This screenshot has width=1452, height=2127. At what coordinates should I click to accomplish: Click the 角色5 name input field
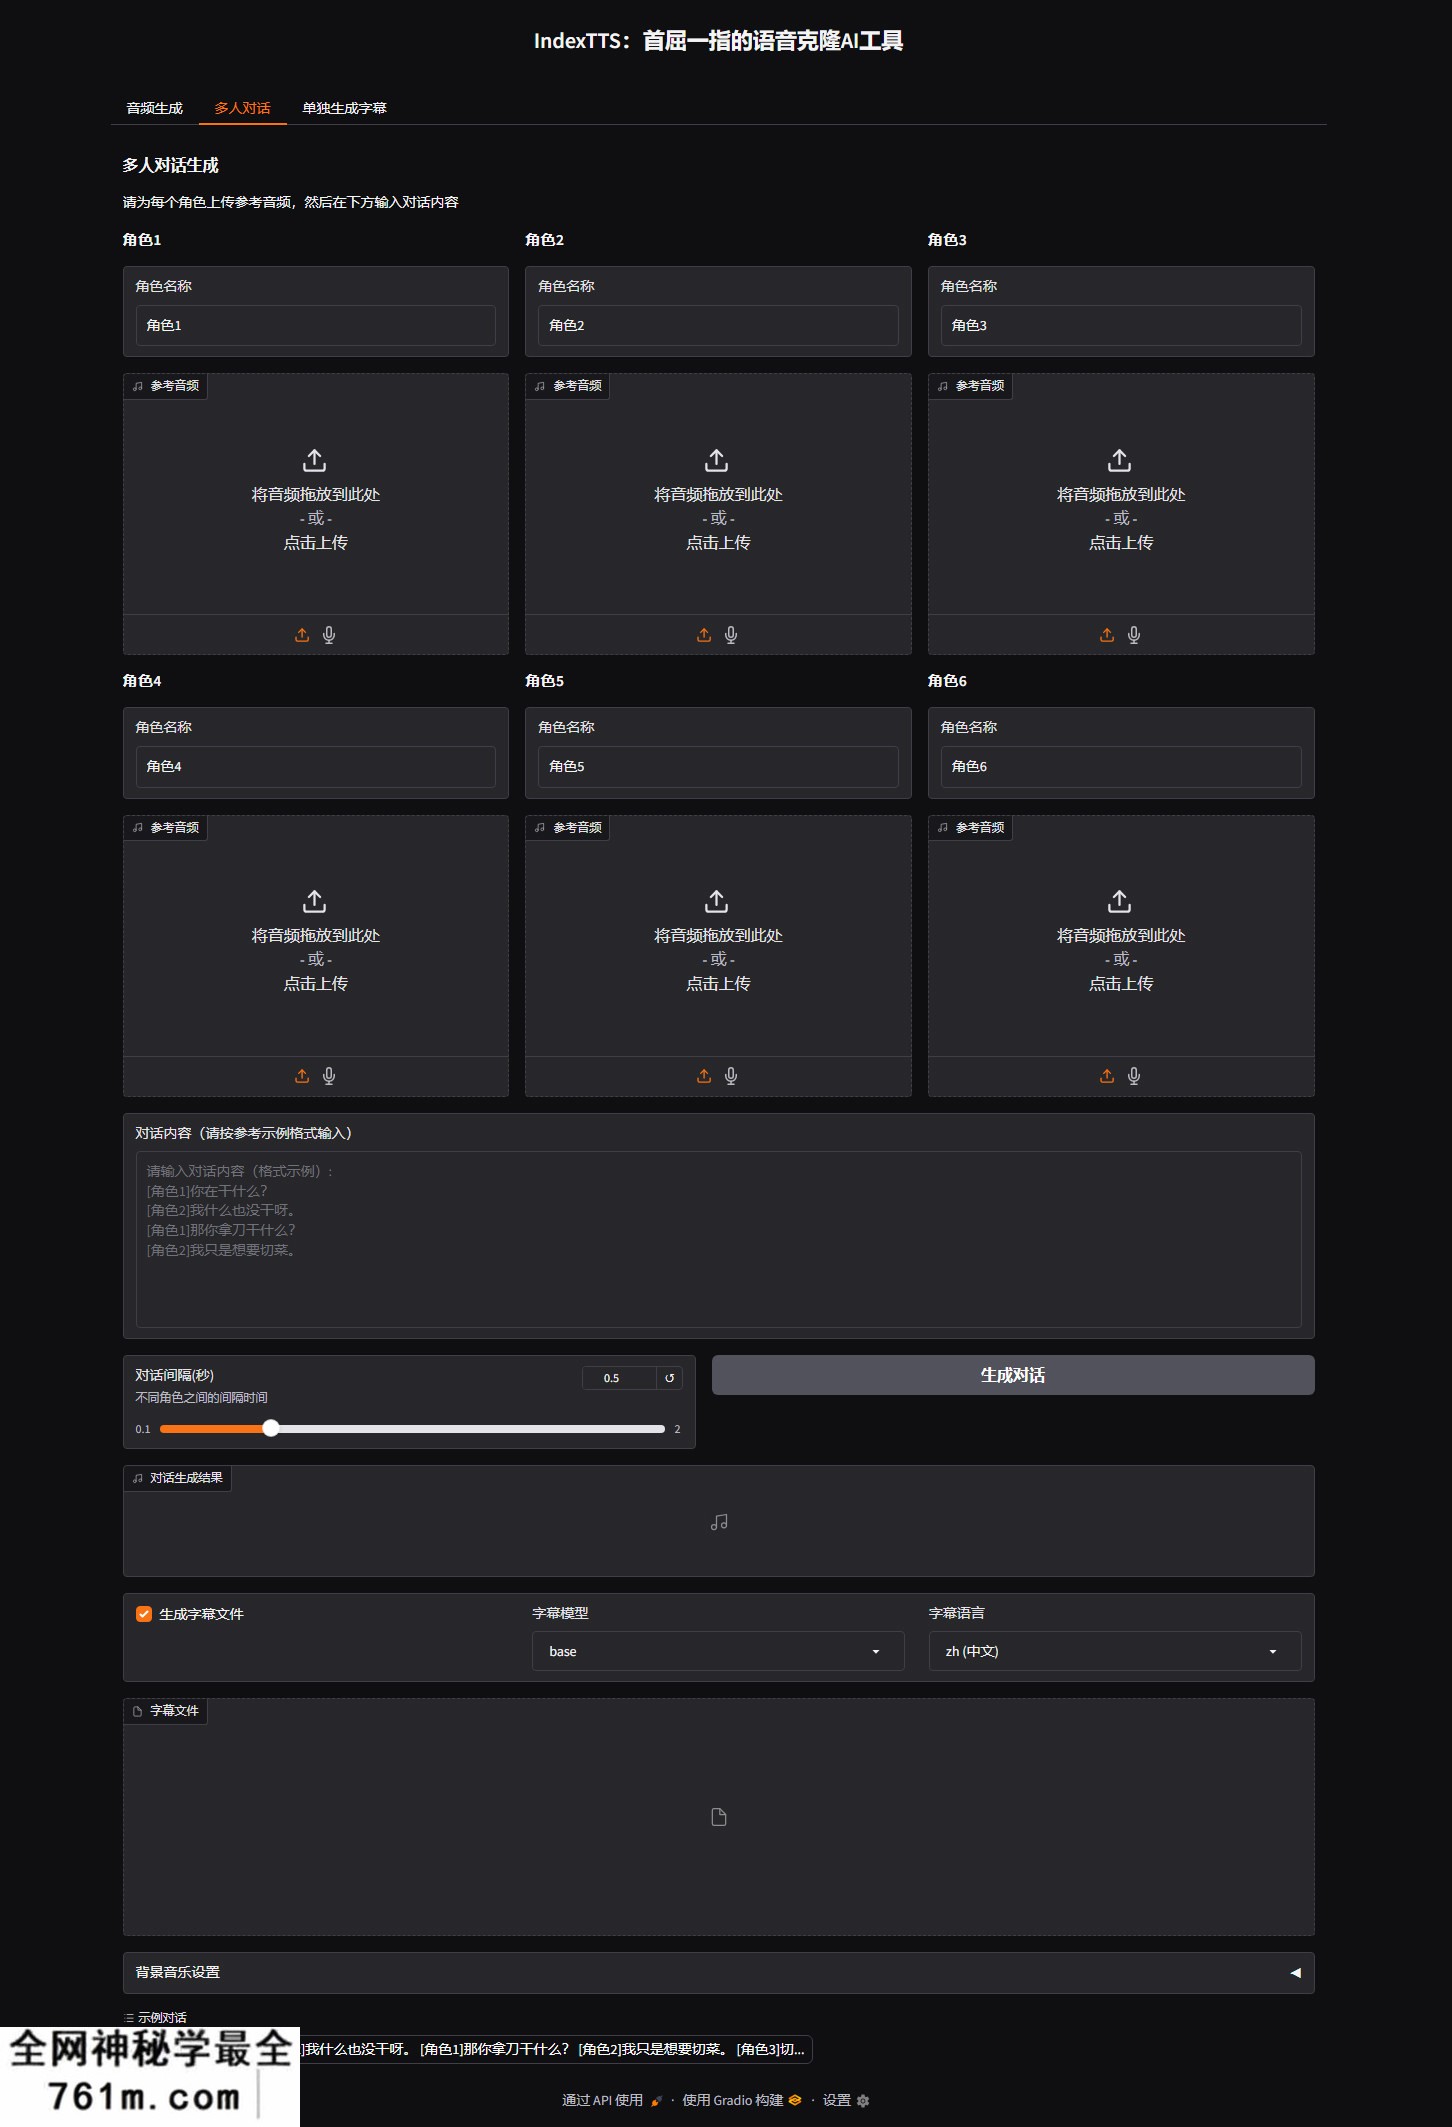coord(718,766)
